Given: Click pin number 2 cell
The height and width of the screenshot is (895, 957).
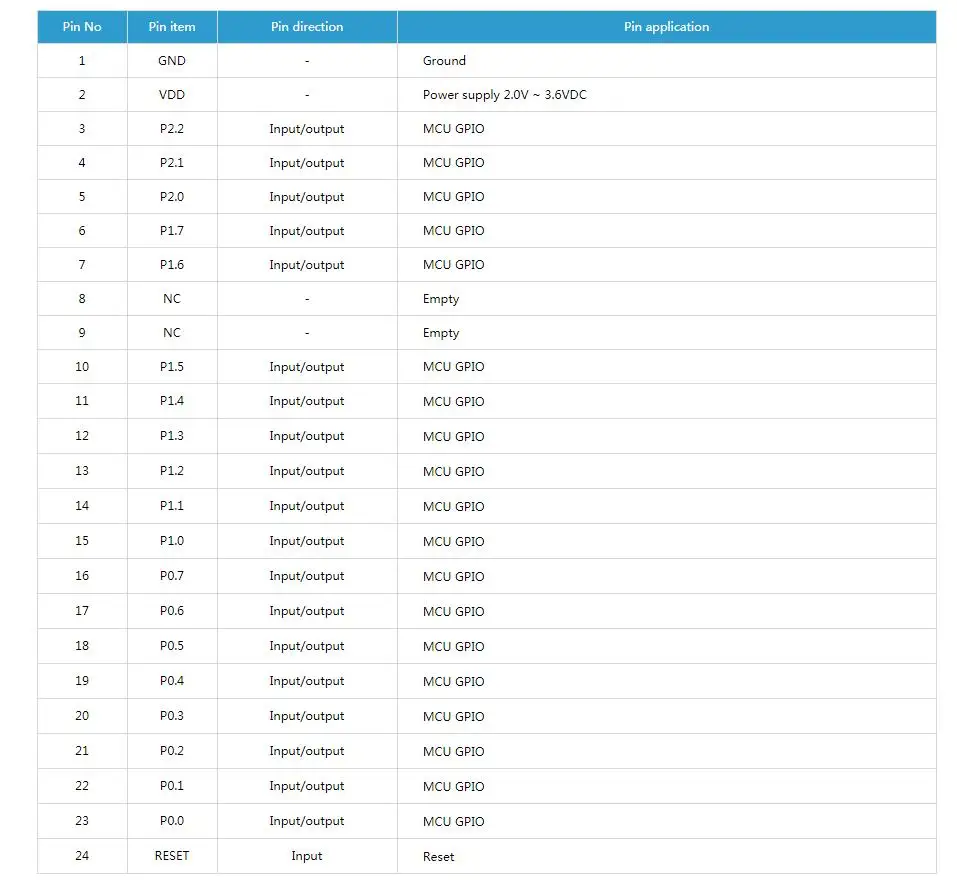Looking at the screenshot, I should 82,95.
